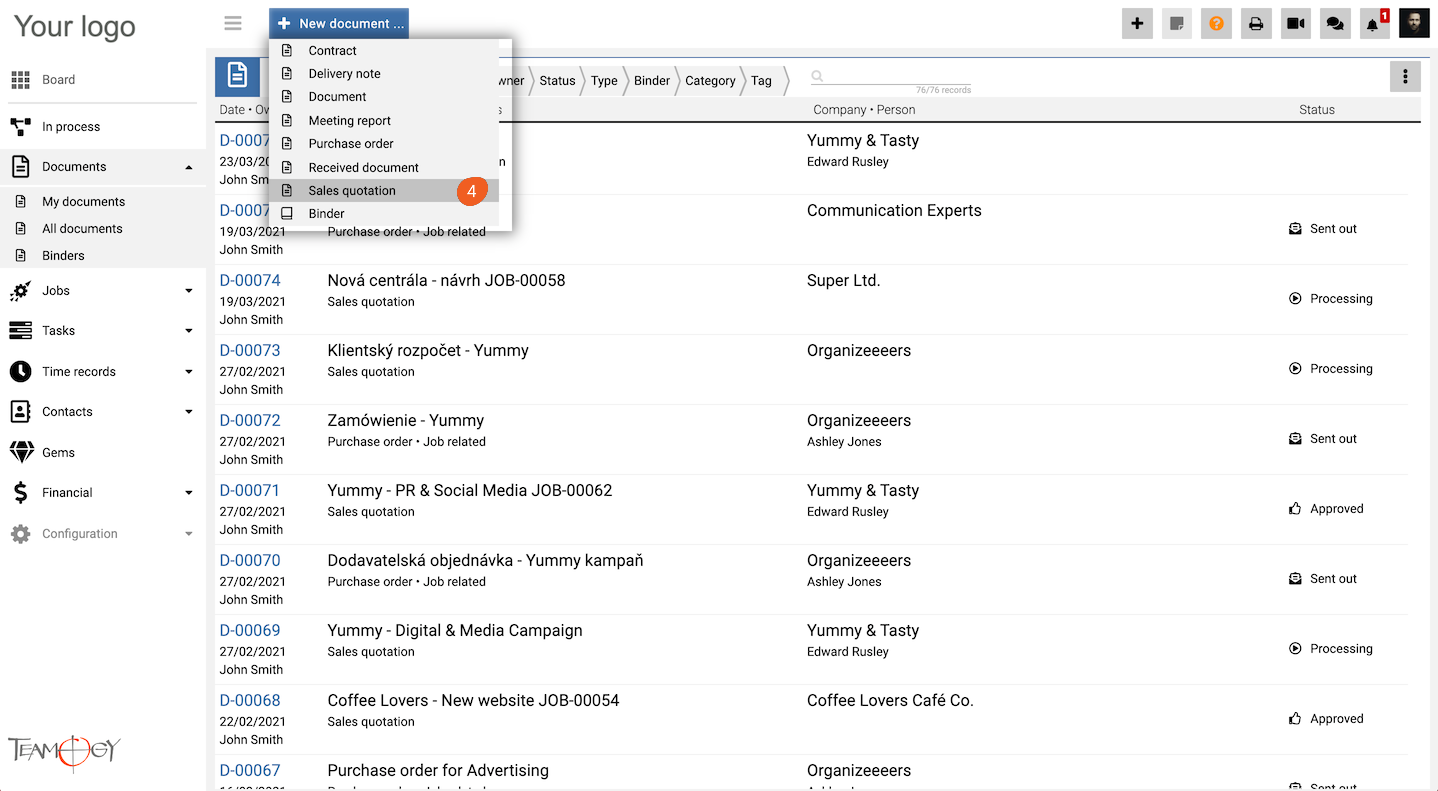Select Sales quotation from dropdown menu
The width and height of the screenshot is (1438, 791).
[352, 191]
